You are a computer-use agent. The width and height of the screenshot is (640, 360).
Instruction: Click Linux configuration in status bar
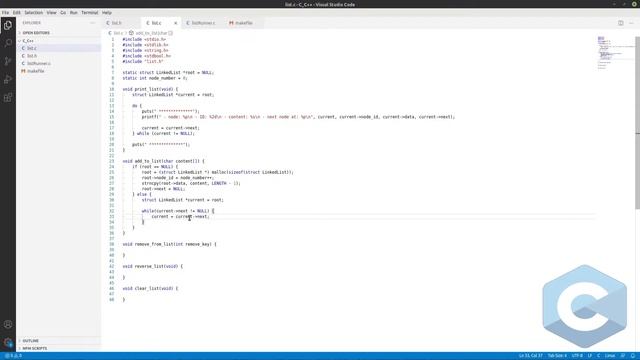pyautogui.click(x=610, y=356)
